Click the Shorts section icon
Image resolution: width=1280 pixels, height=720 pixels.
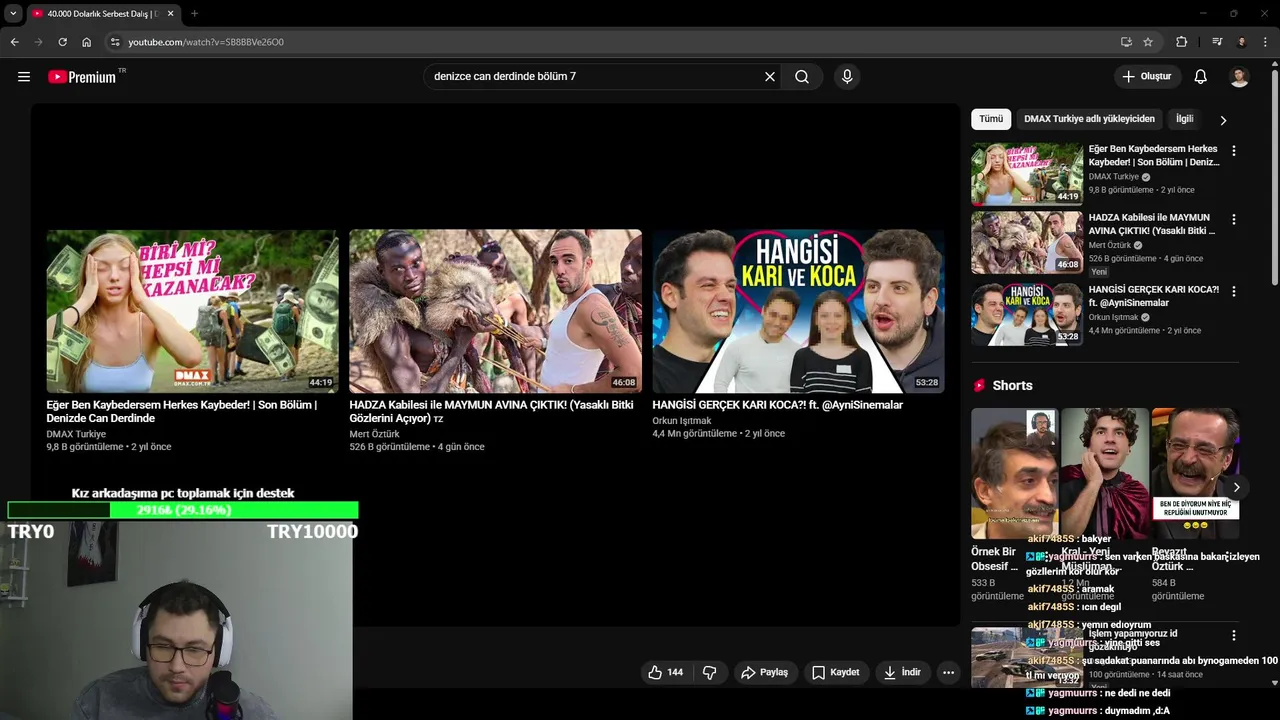point(979,385)
